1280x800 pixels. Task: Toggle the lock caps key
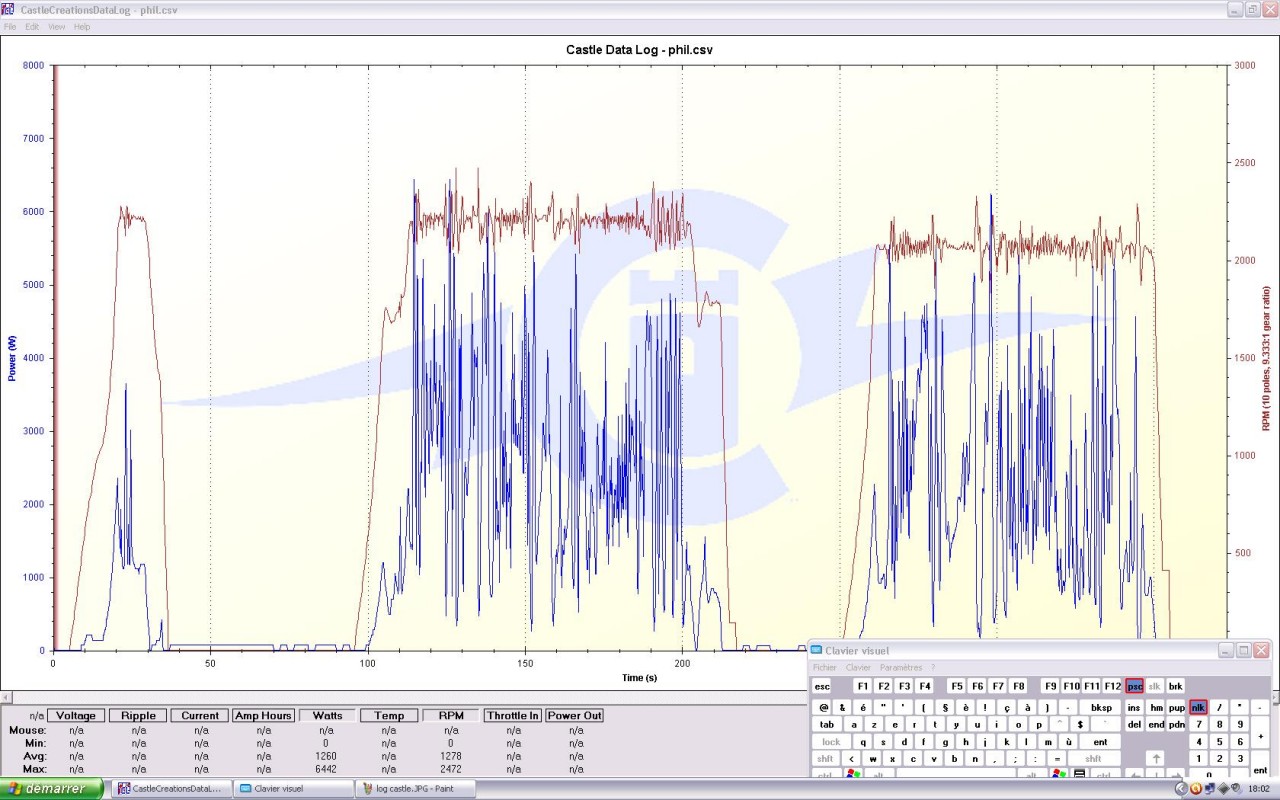[x=831, y=742]
